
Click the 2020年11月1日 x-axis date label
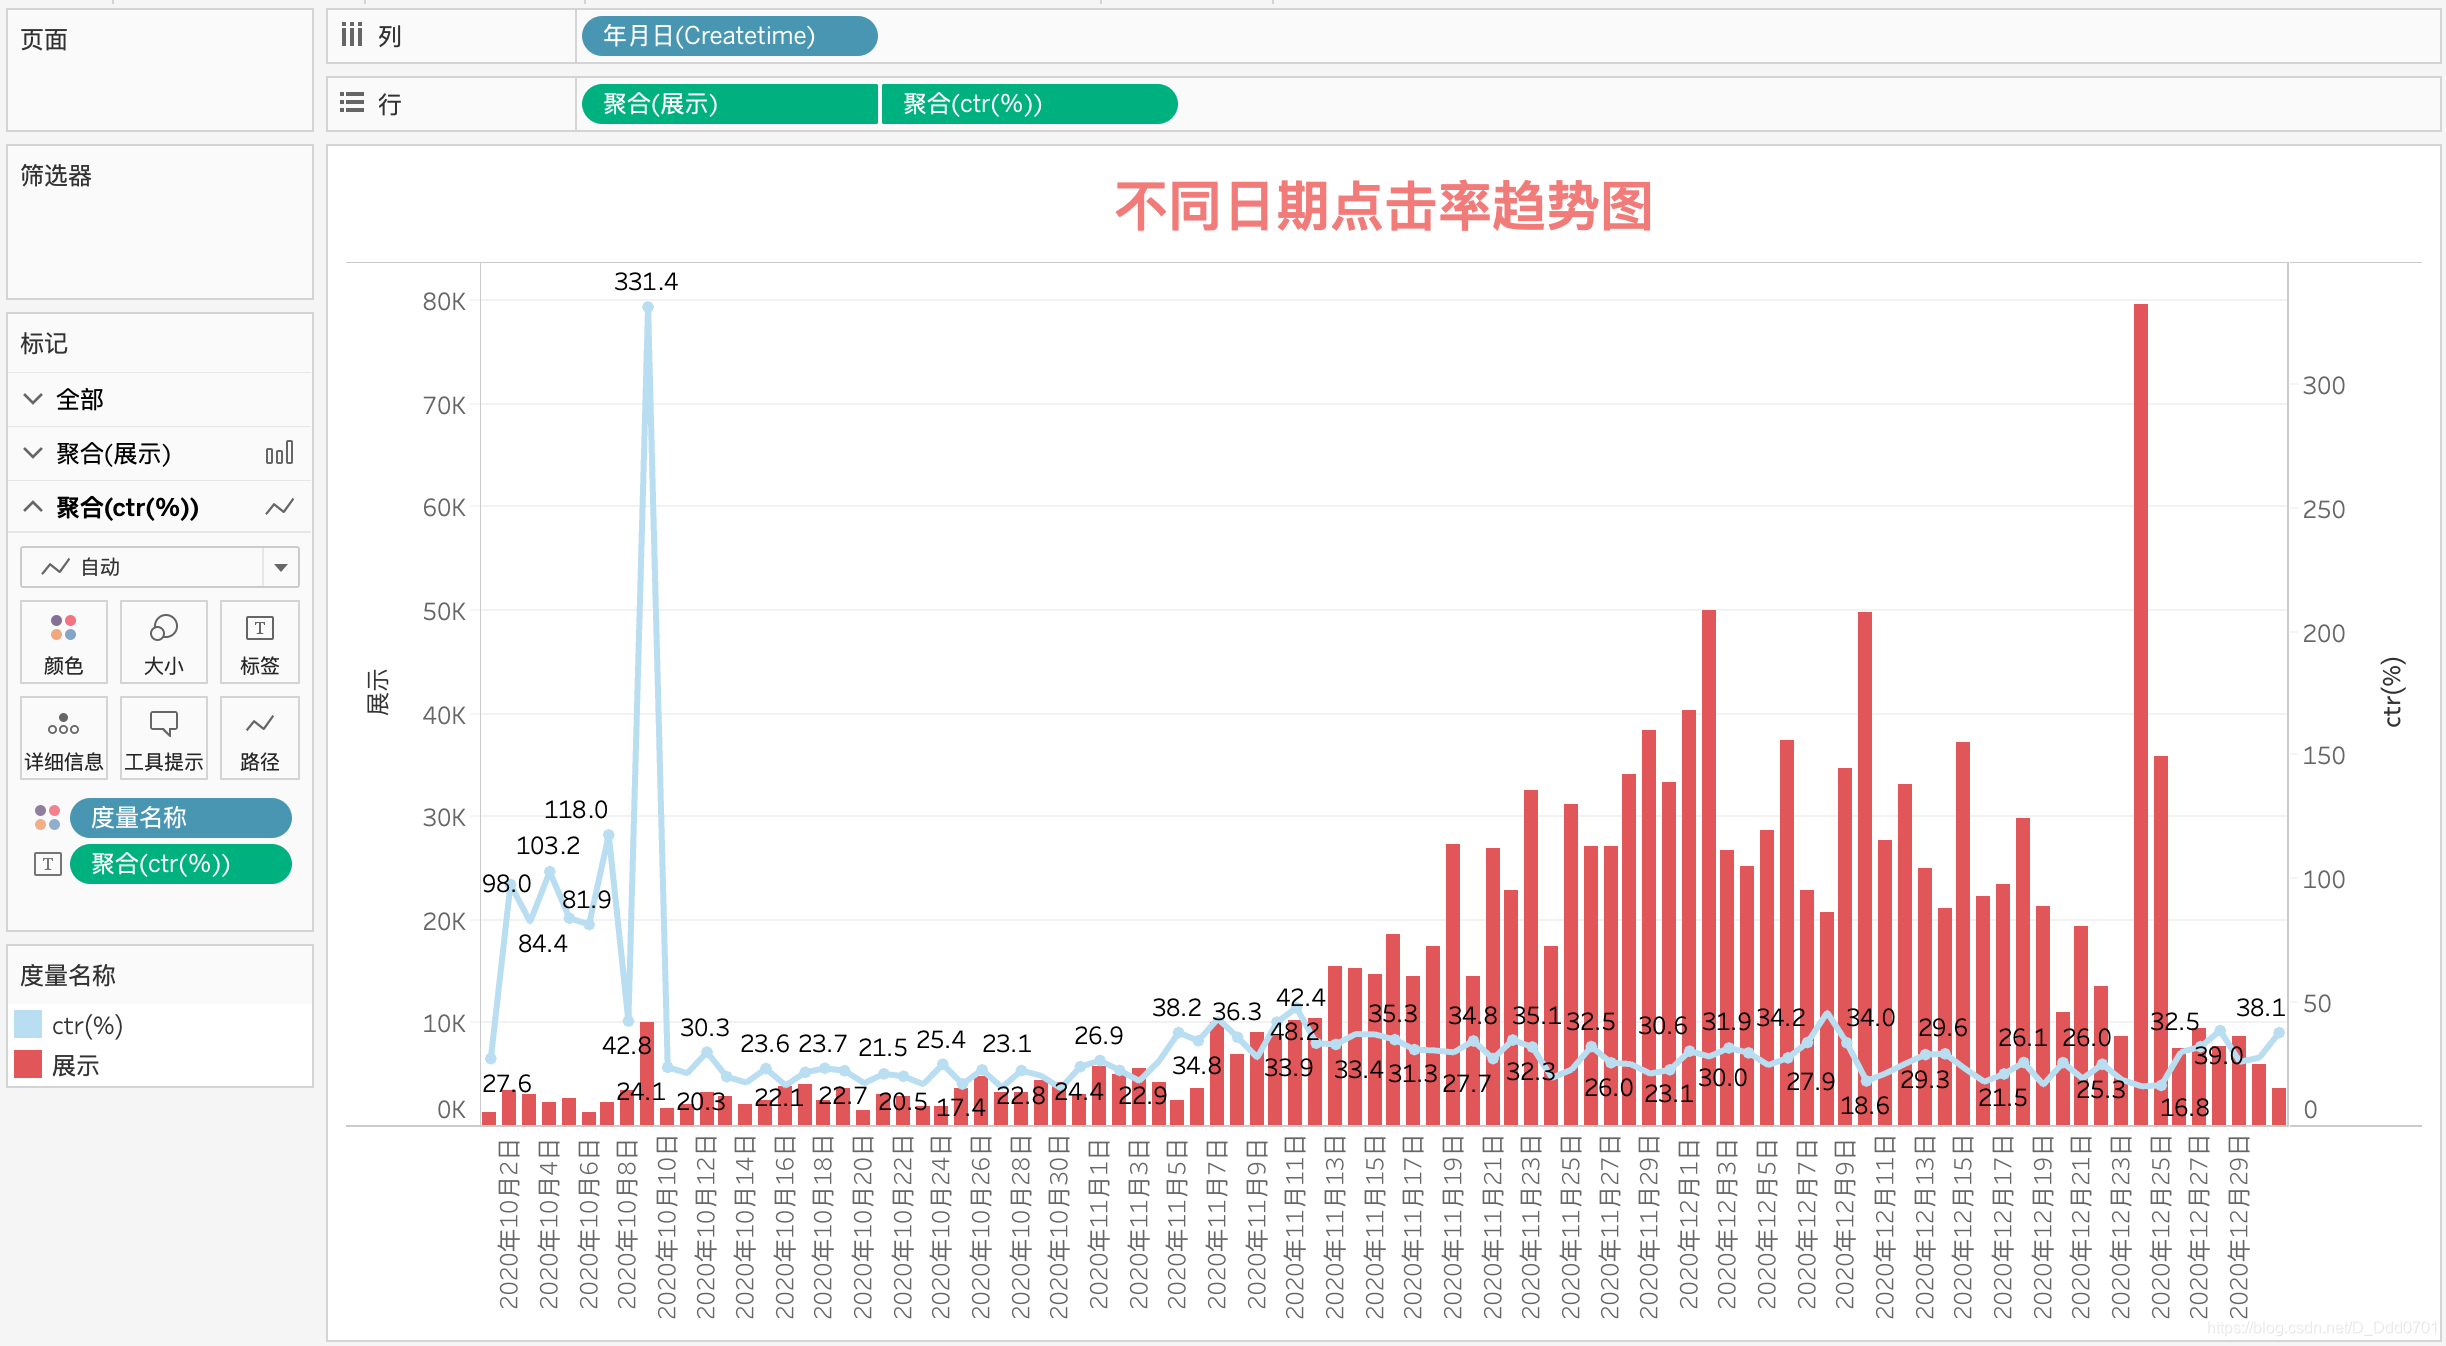click(x=1098, y=1223)
